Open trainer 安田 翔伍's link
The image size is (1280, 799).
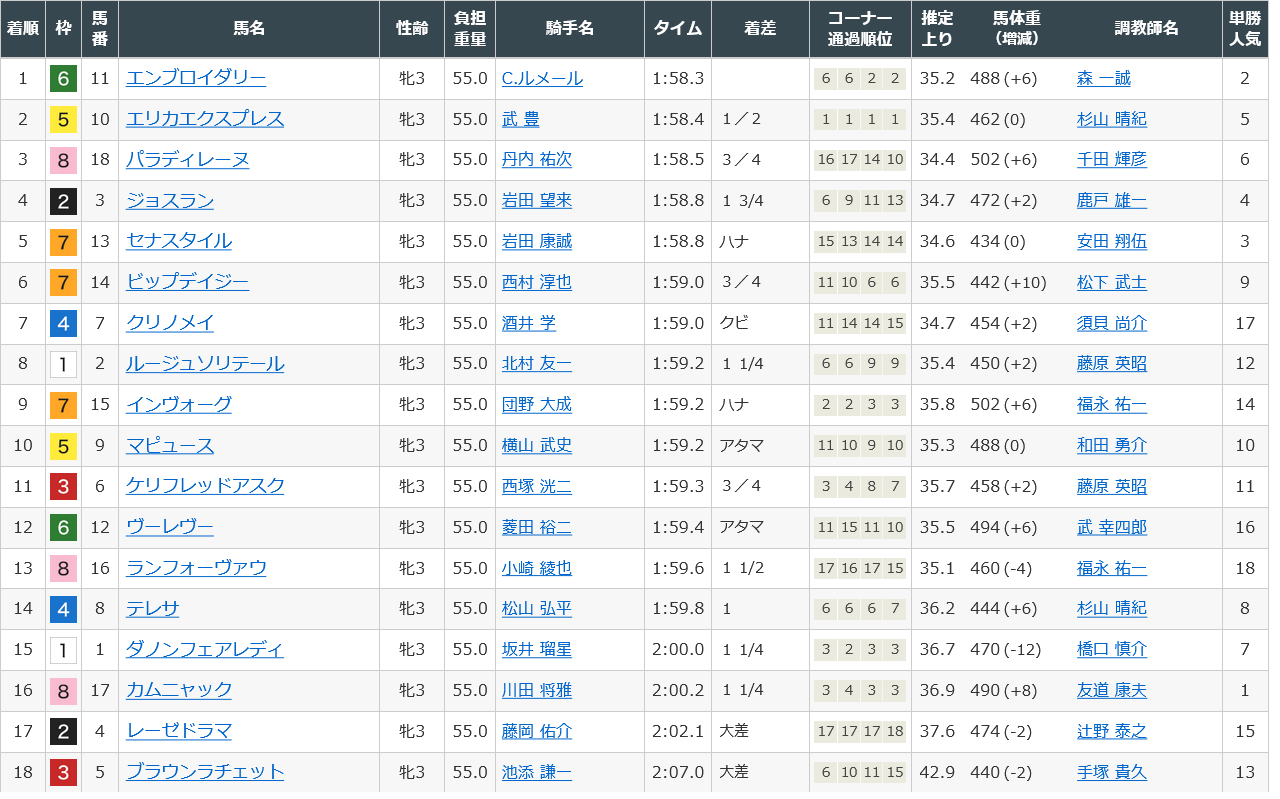pos(1111,241)
